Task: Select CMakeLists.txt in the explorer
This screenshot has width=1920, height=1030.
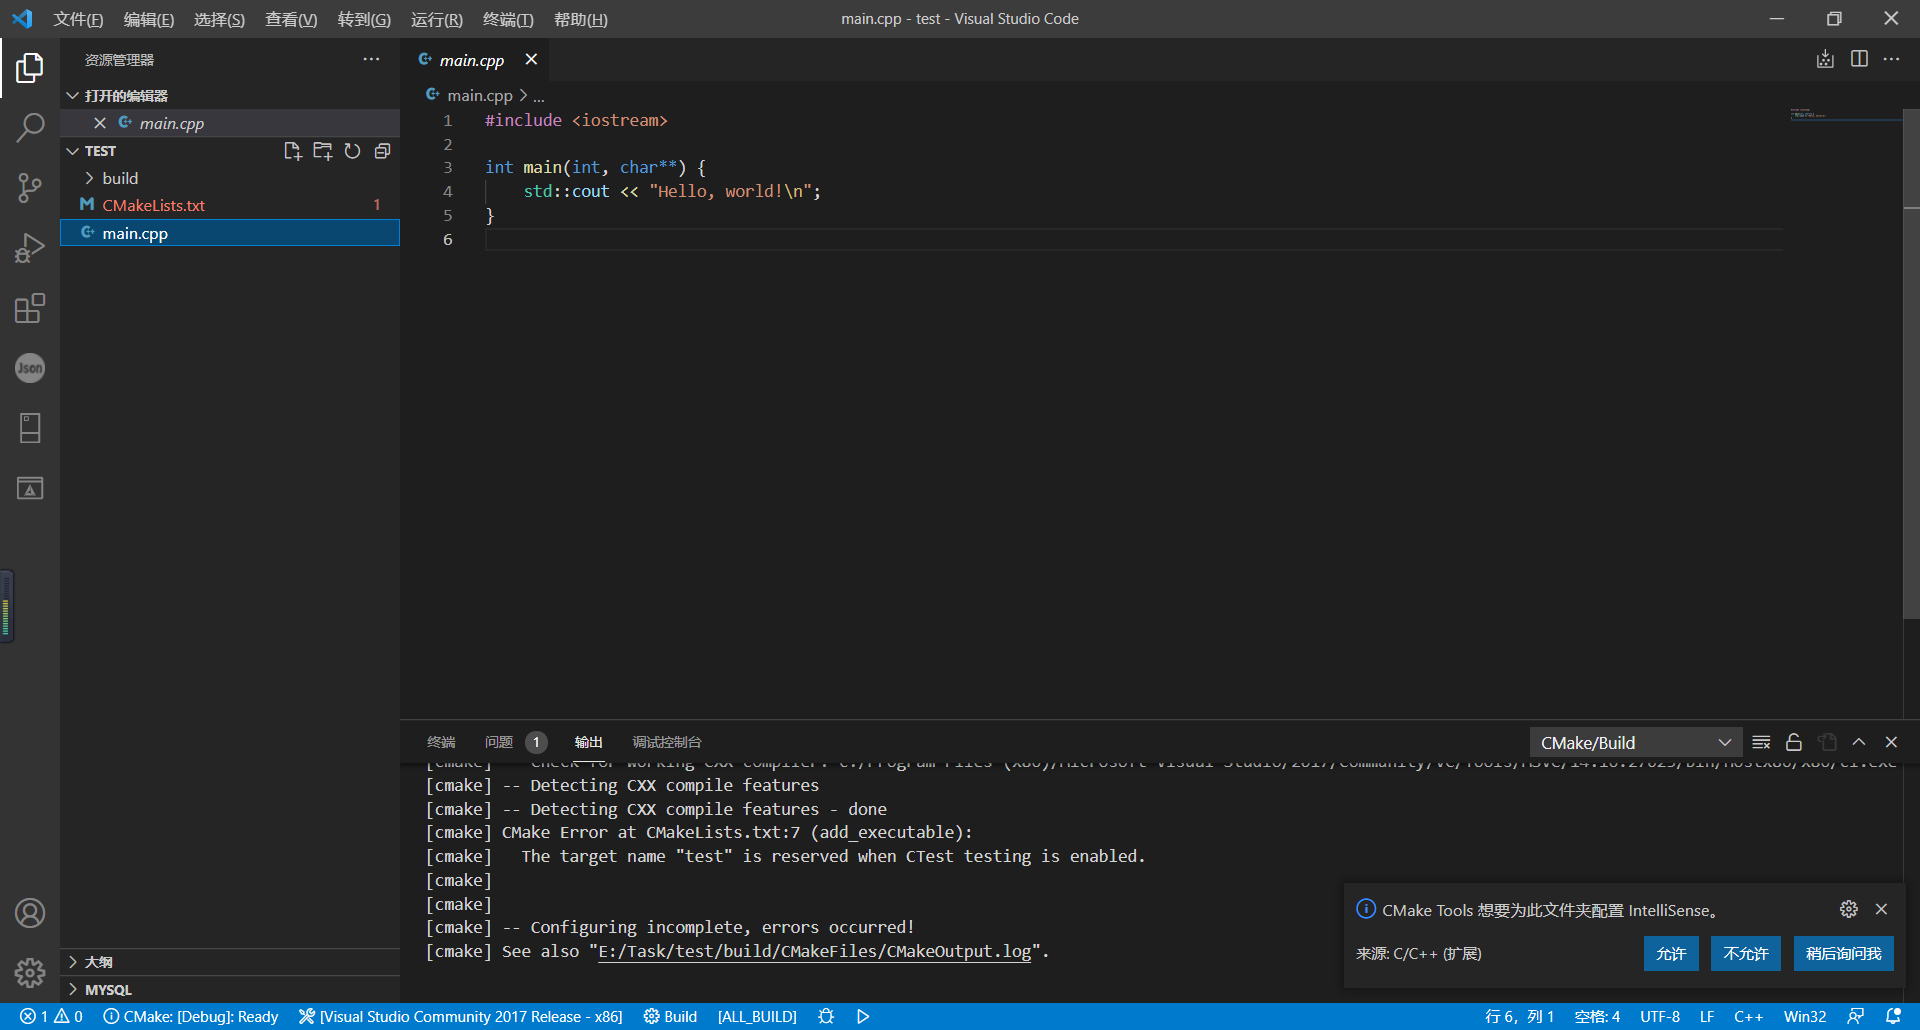Action: pyautogui.click(x=154, y=204)
